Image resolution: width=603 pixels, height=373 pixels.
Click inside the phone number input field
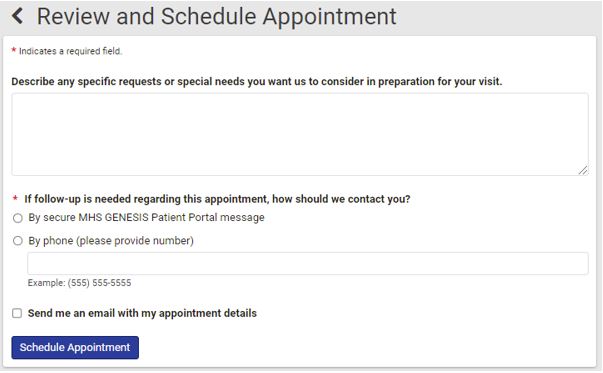[308, 263]
